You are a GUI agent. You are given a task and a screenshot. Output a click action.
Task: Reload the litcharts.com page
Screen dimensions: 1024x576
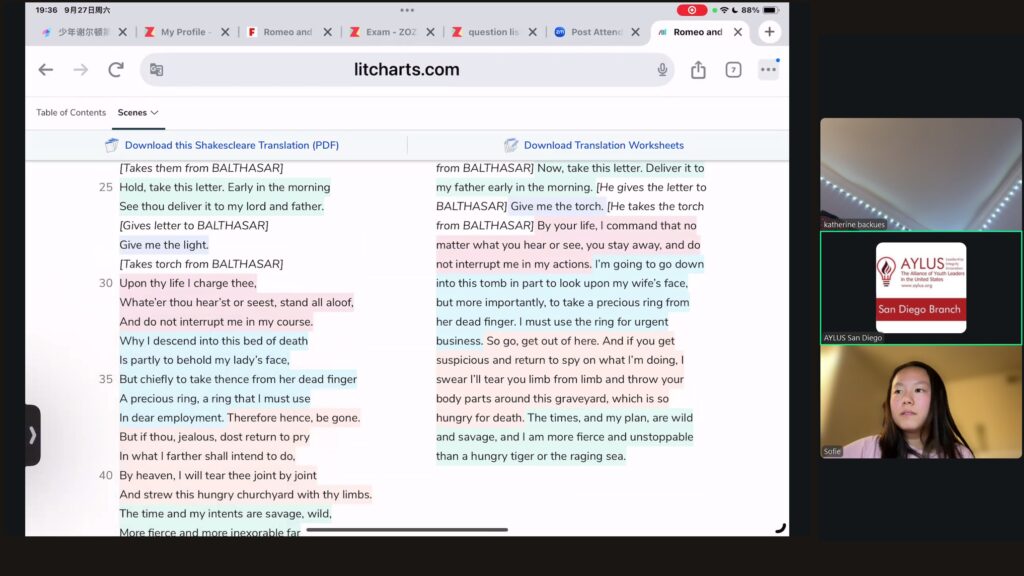coord(116,70)
